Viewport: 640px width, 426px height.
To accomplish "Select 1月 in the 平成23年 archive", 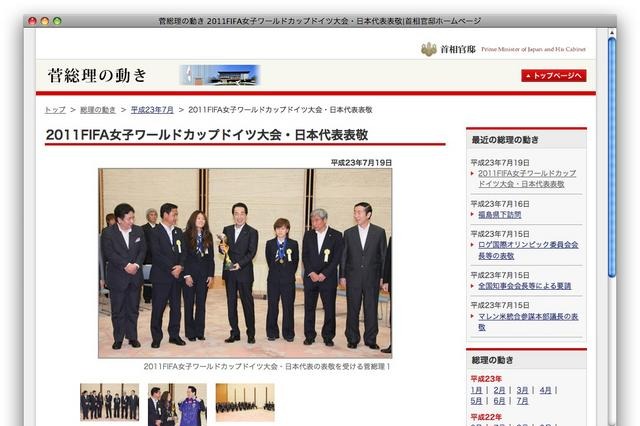I will click(476, 390).
